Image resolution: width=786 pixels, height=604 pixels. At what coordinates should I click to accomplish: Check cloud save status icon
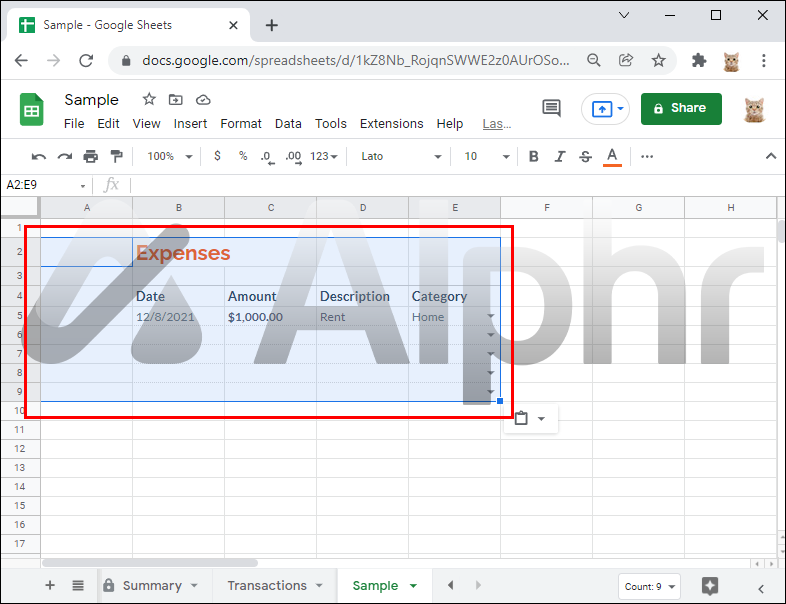click(203, 100)
